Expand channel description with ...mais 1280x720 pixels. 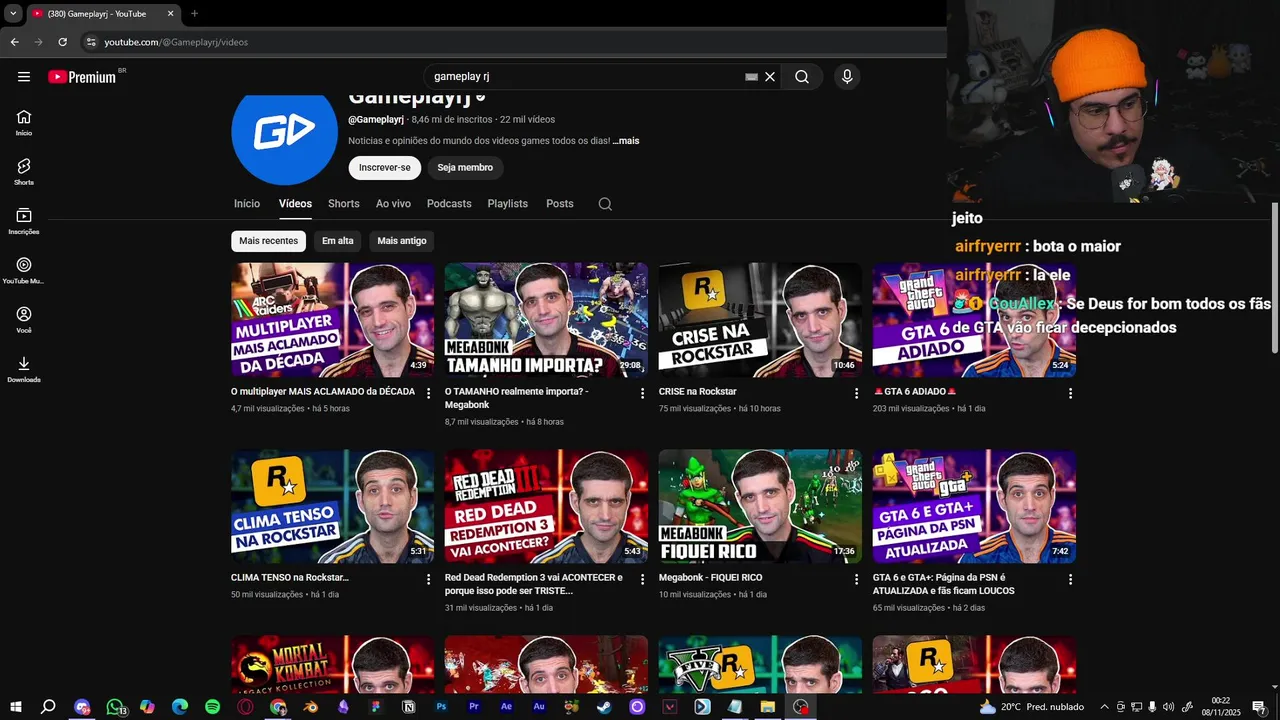(x=626, y=141)
